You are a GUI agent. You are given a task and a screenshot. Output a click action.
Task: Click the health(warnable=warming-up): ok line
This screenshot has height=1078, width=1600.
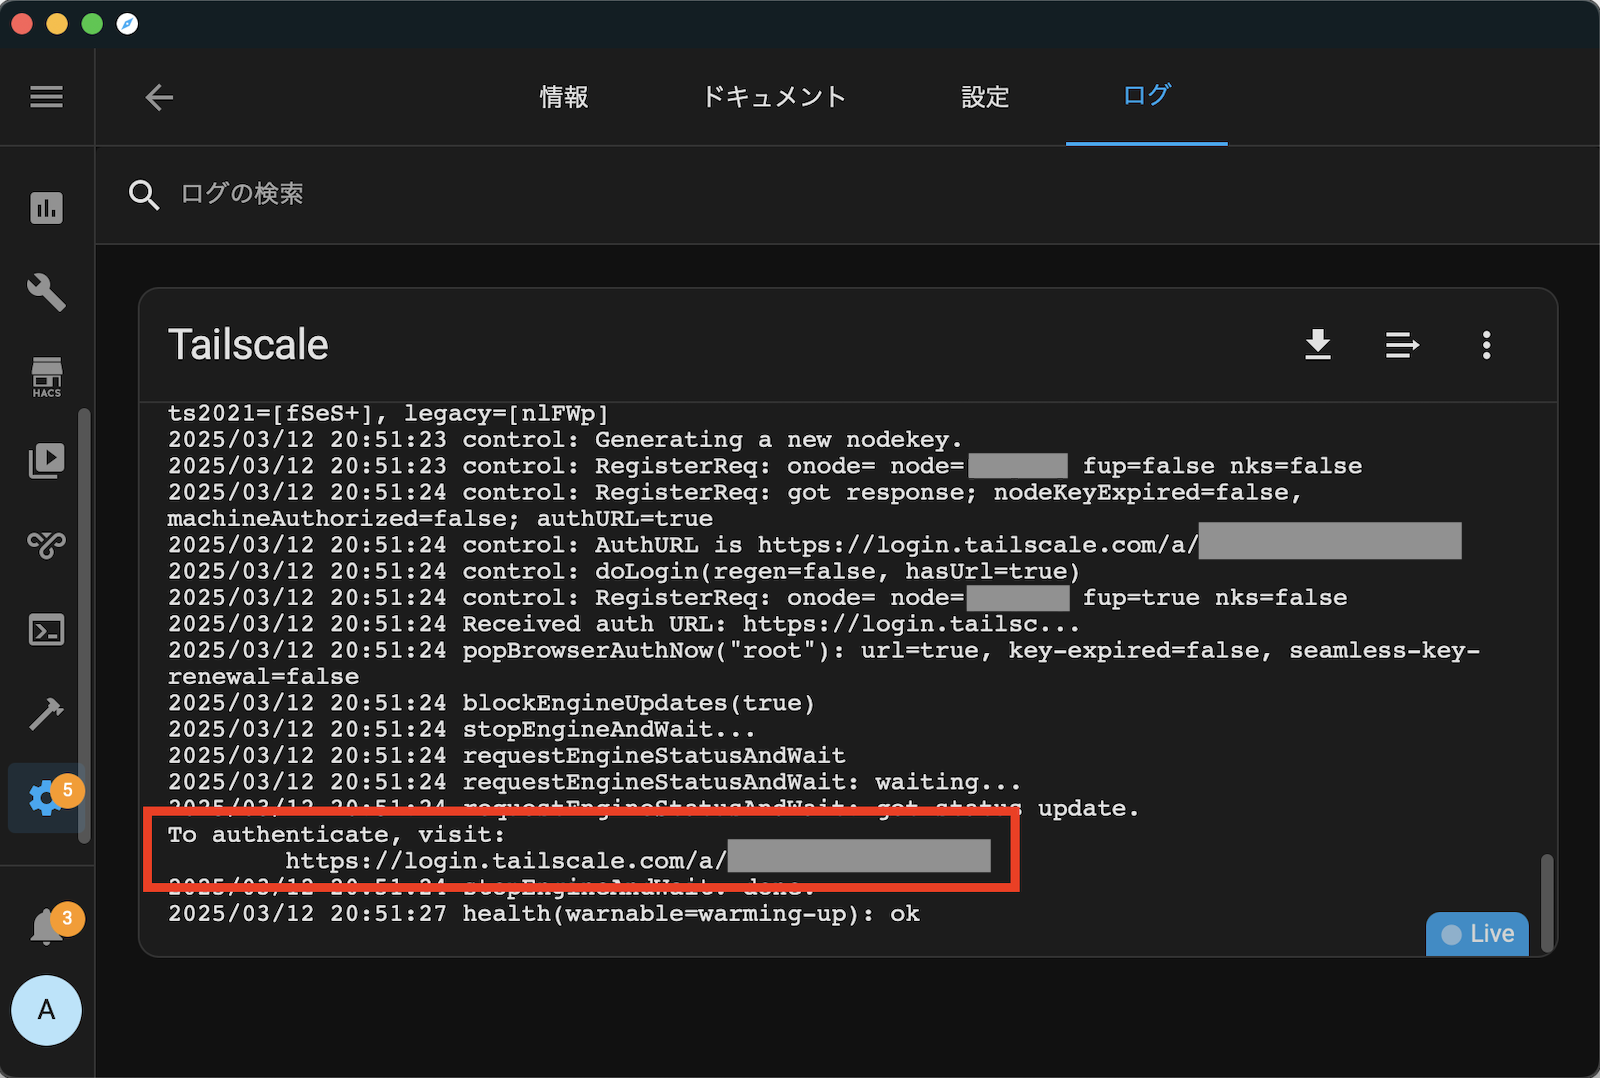pyautogui.click(x=544, y=913)
